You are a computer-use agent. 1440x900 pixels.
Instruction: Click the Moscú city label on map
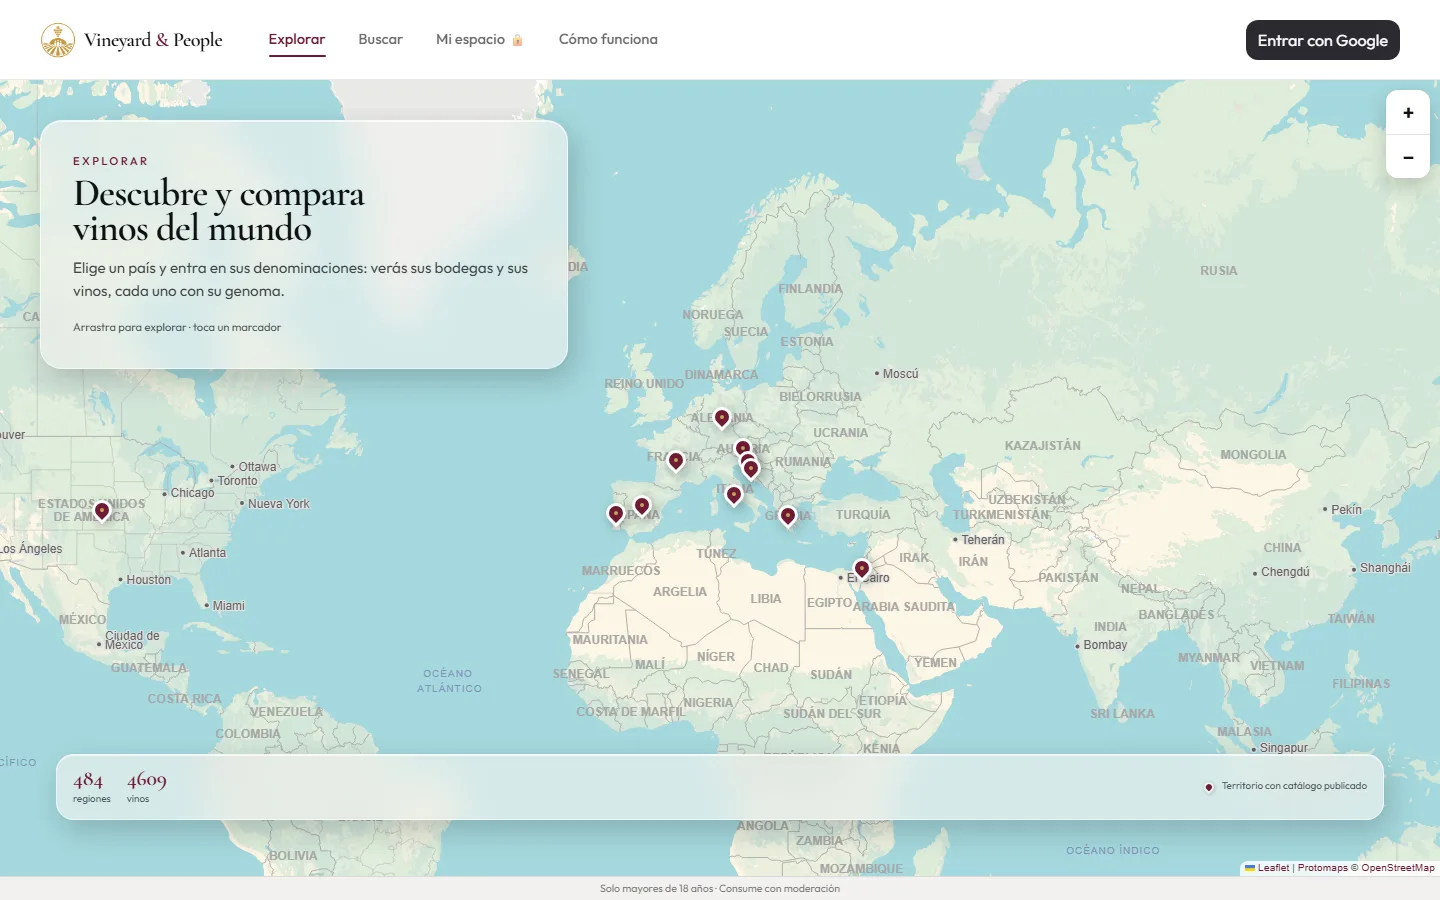click(x=897, y=374)
